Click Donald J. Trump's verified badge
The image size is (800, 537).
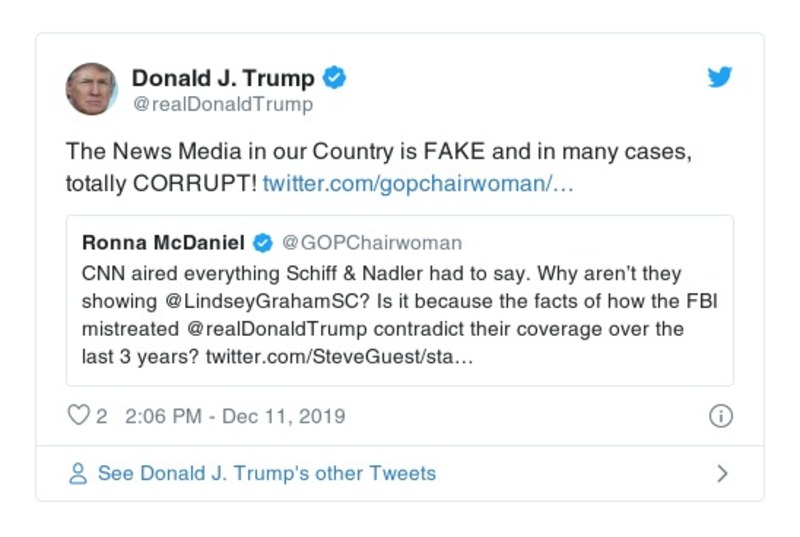pos(334,78)
